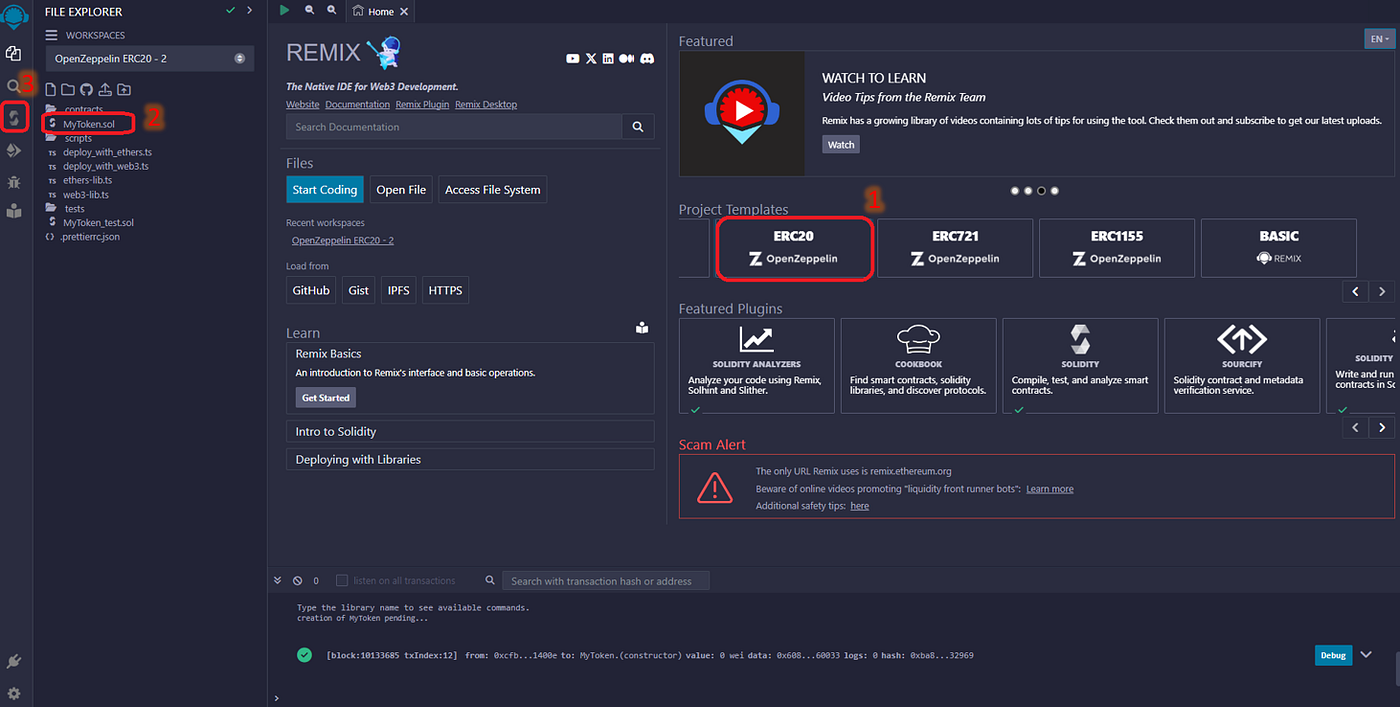The width and height of the screenshot is (1400, 707).
Task: Play the Watch to Learn video thumbnail
Action: (742, 114)
